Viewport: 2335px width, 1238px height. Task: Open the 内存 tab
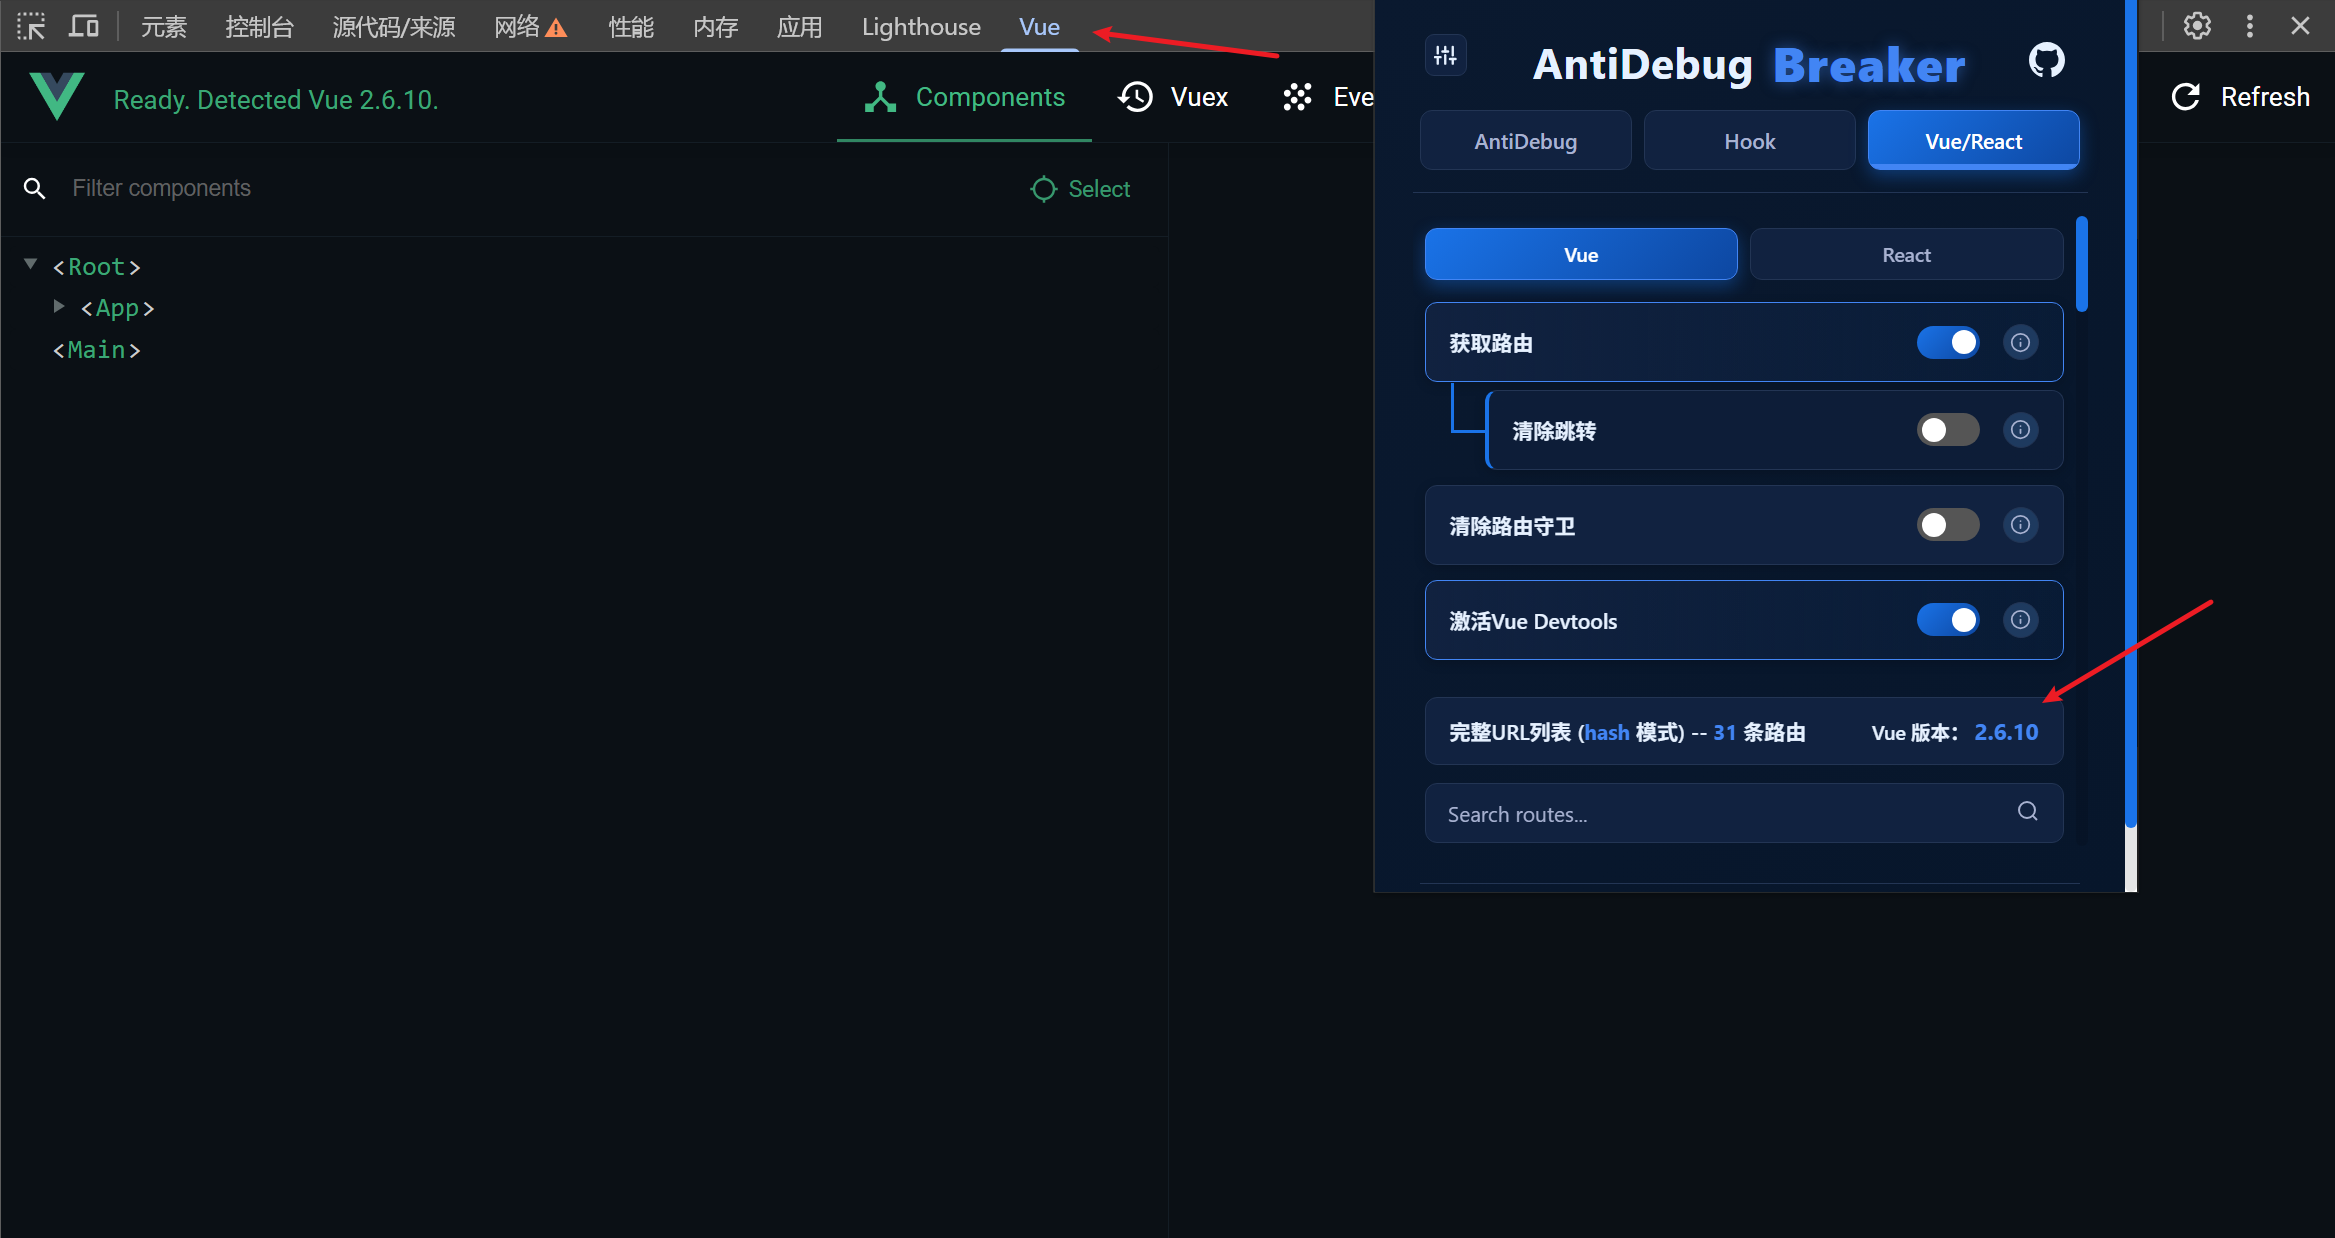click(x=715, y=27)
